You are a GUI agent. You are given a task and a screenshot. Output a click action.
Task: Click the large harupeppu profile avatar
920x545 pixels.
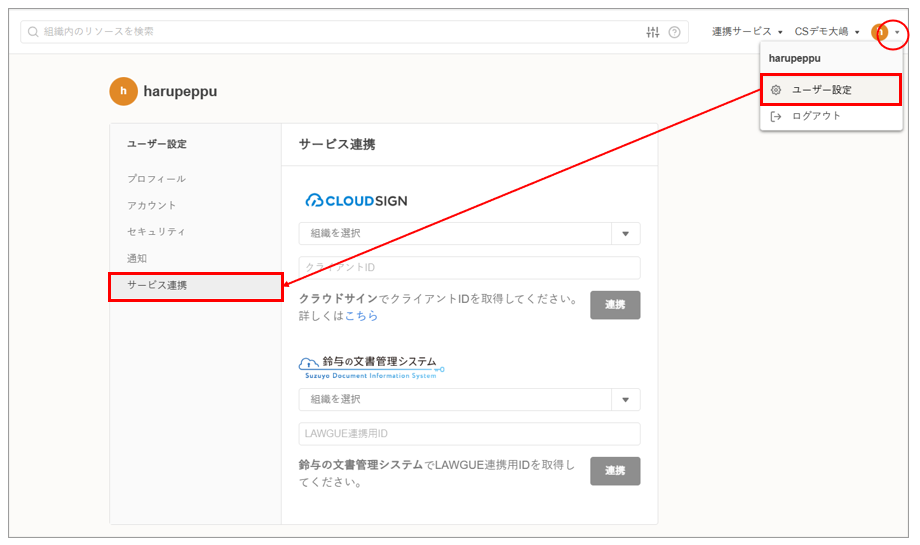pos(123,91)
